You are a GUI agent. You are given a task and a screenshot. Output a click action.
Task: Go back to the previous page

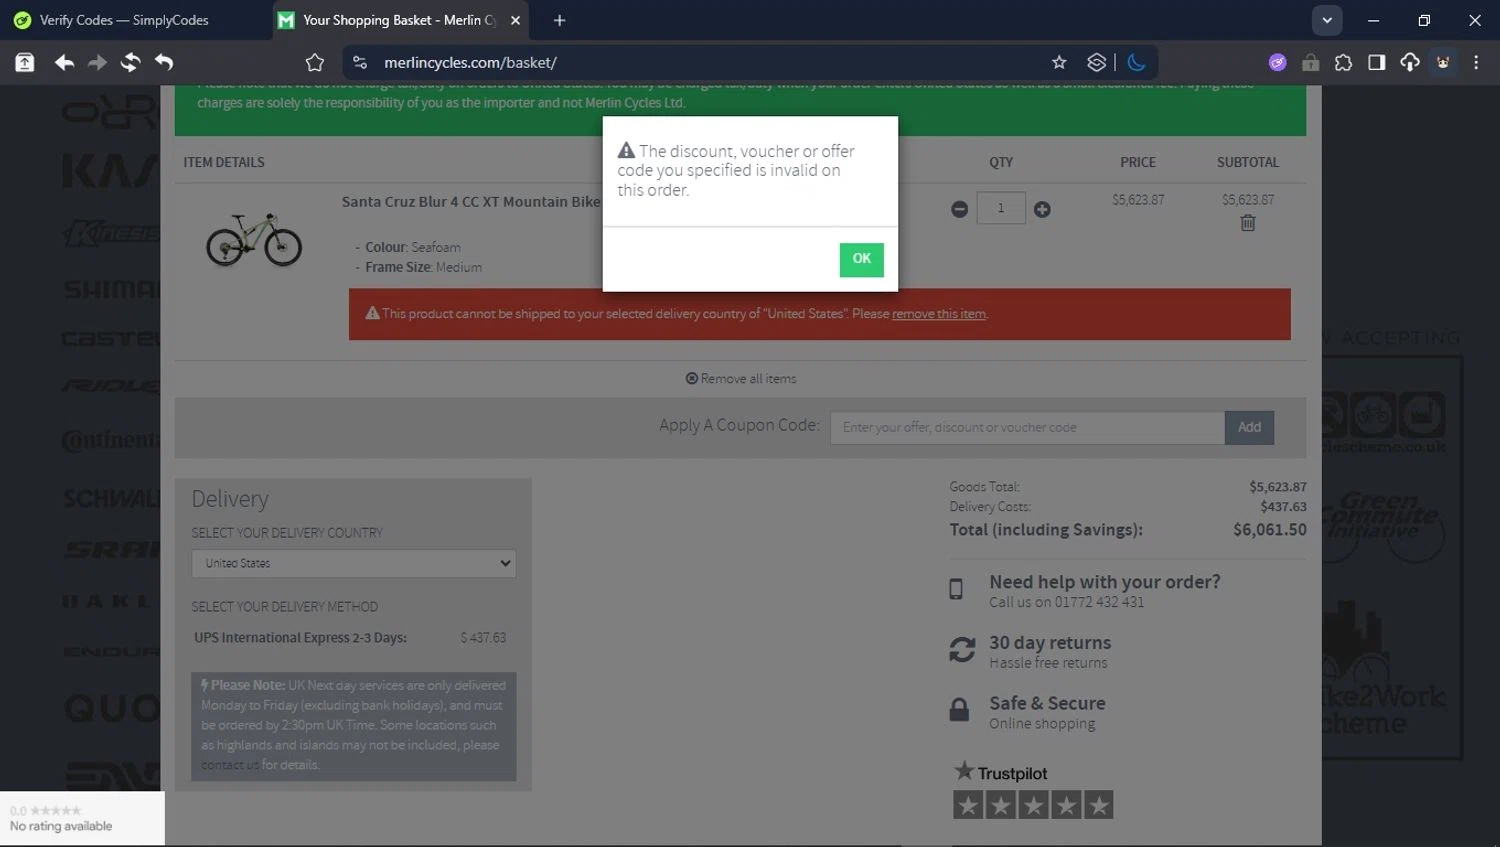[64, 63]
